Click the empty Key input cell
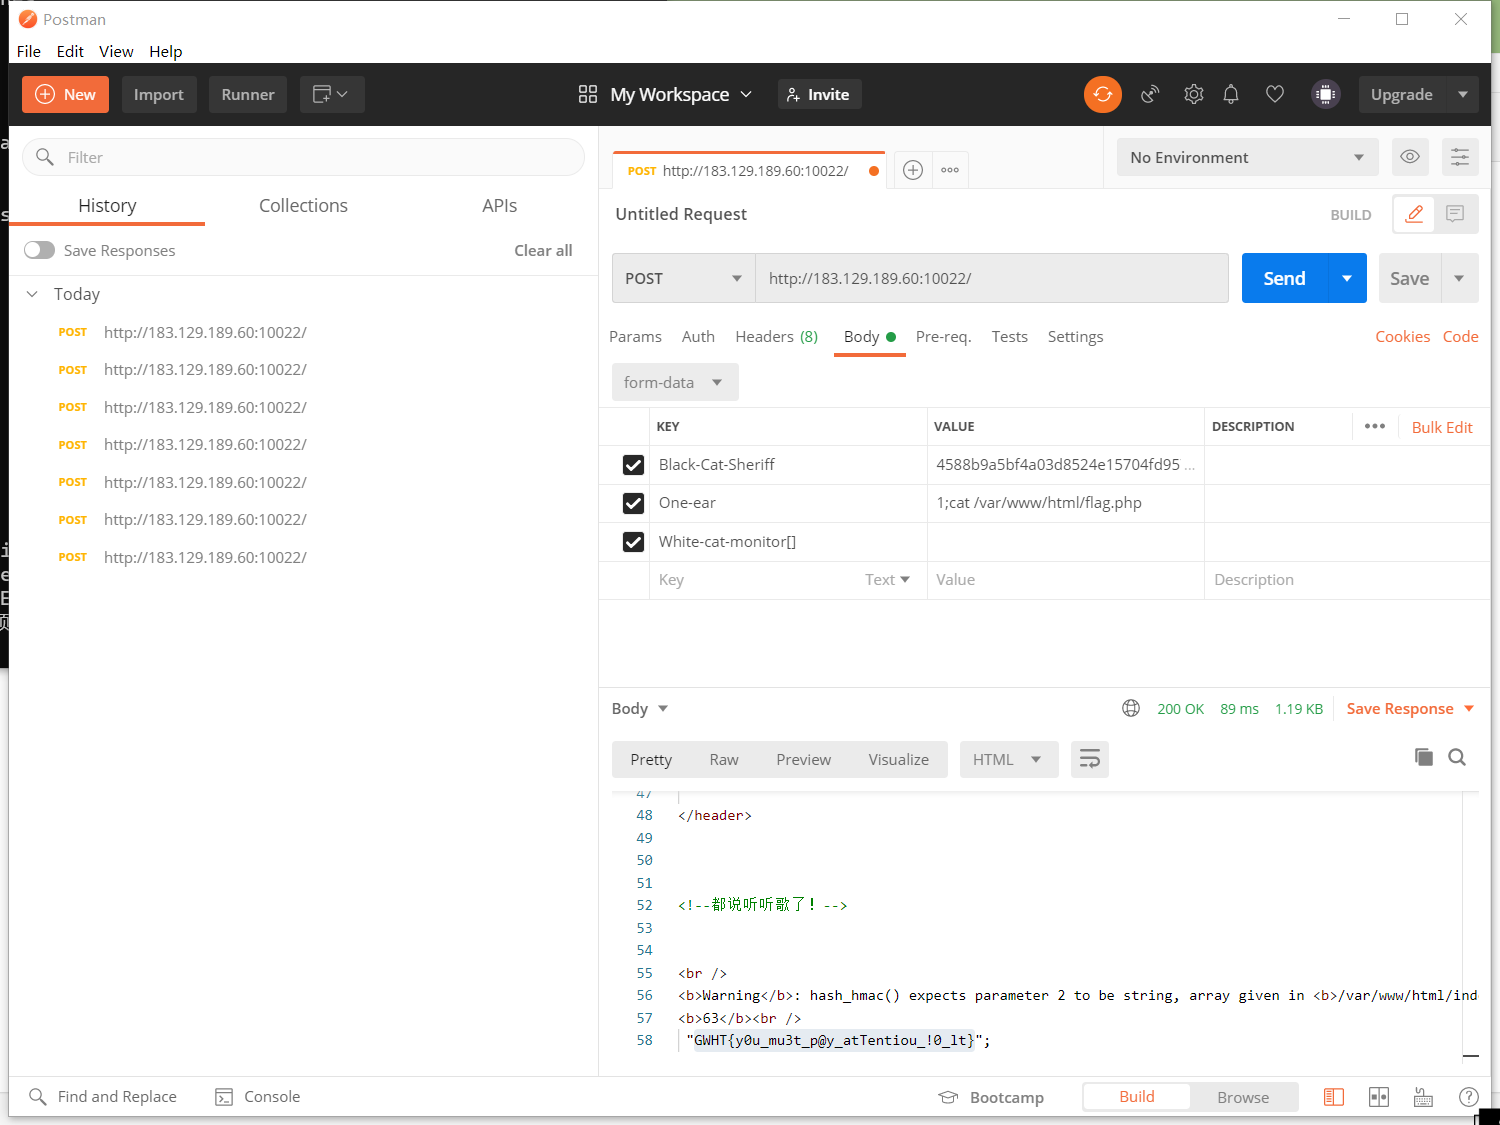Screen dimensions: 1500x1125 point(757,580)
